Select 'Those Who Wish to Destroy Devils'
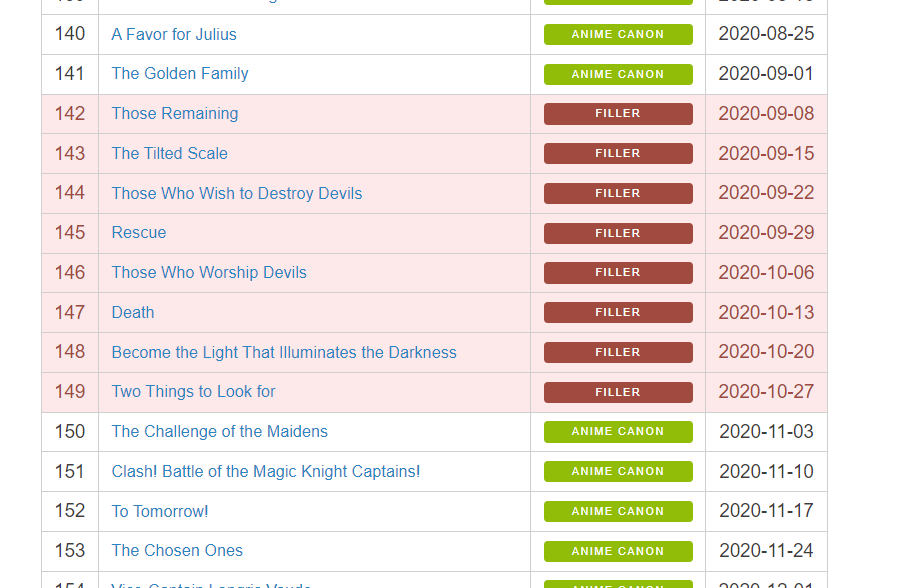The image size is (910, 588). 237,193
